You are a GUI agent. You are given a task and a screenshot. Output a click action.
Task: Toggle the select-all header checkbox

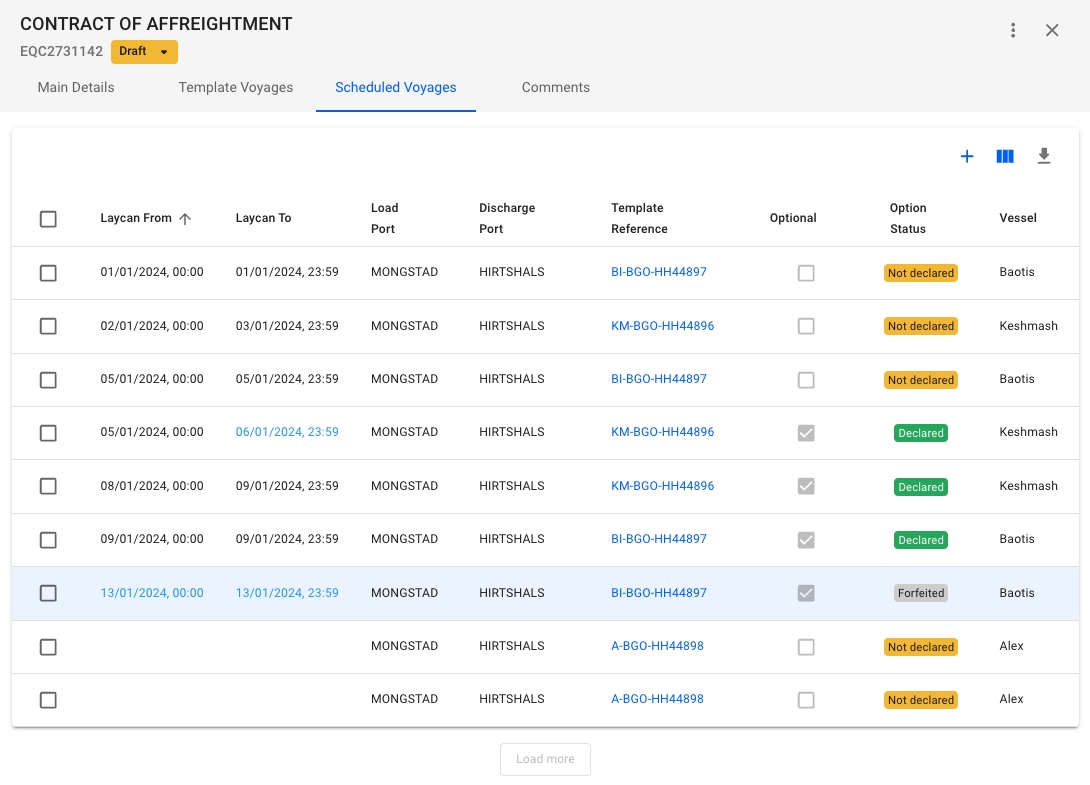48,219
